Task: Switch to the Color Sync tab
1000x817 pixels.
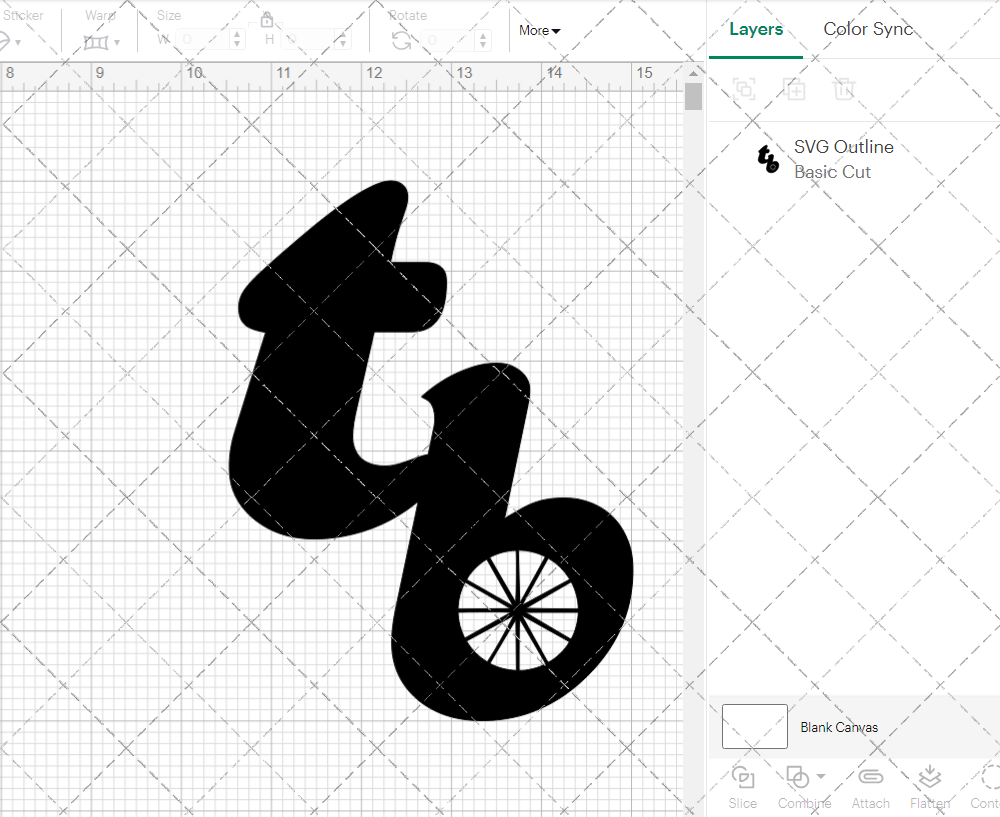Action: pos(868,29)
